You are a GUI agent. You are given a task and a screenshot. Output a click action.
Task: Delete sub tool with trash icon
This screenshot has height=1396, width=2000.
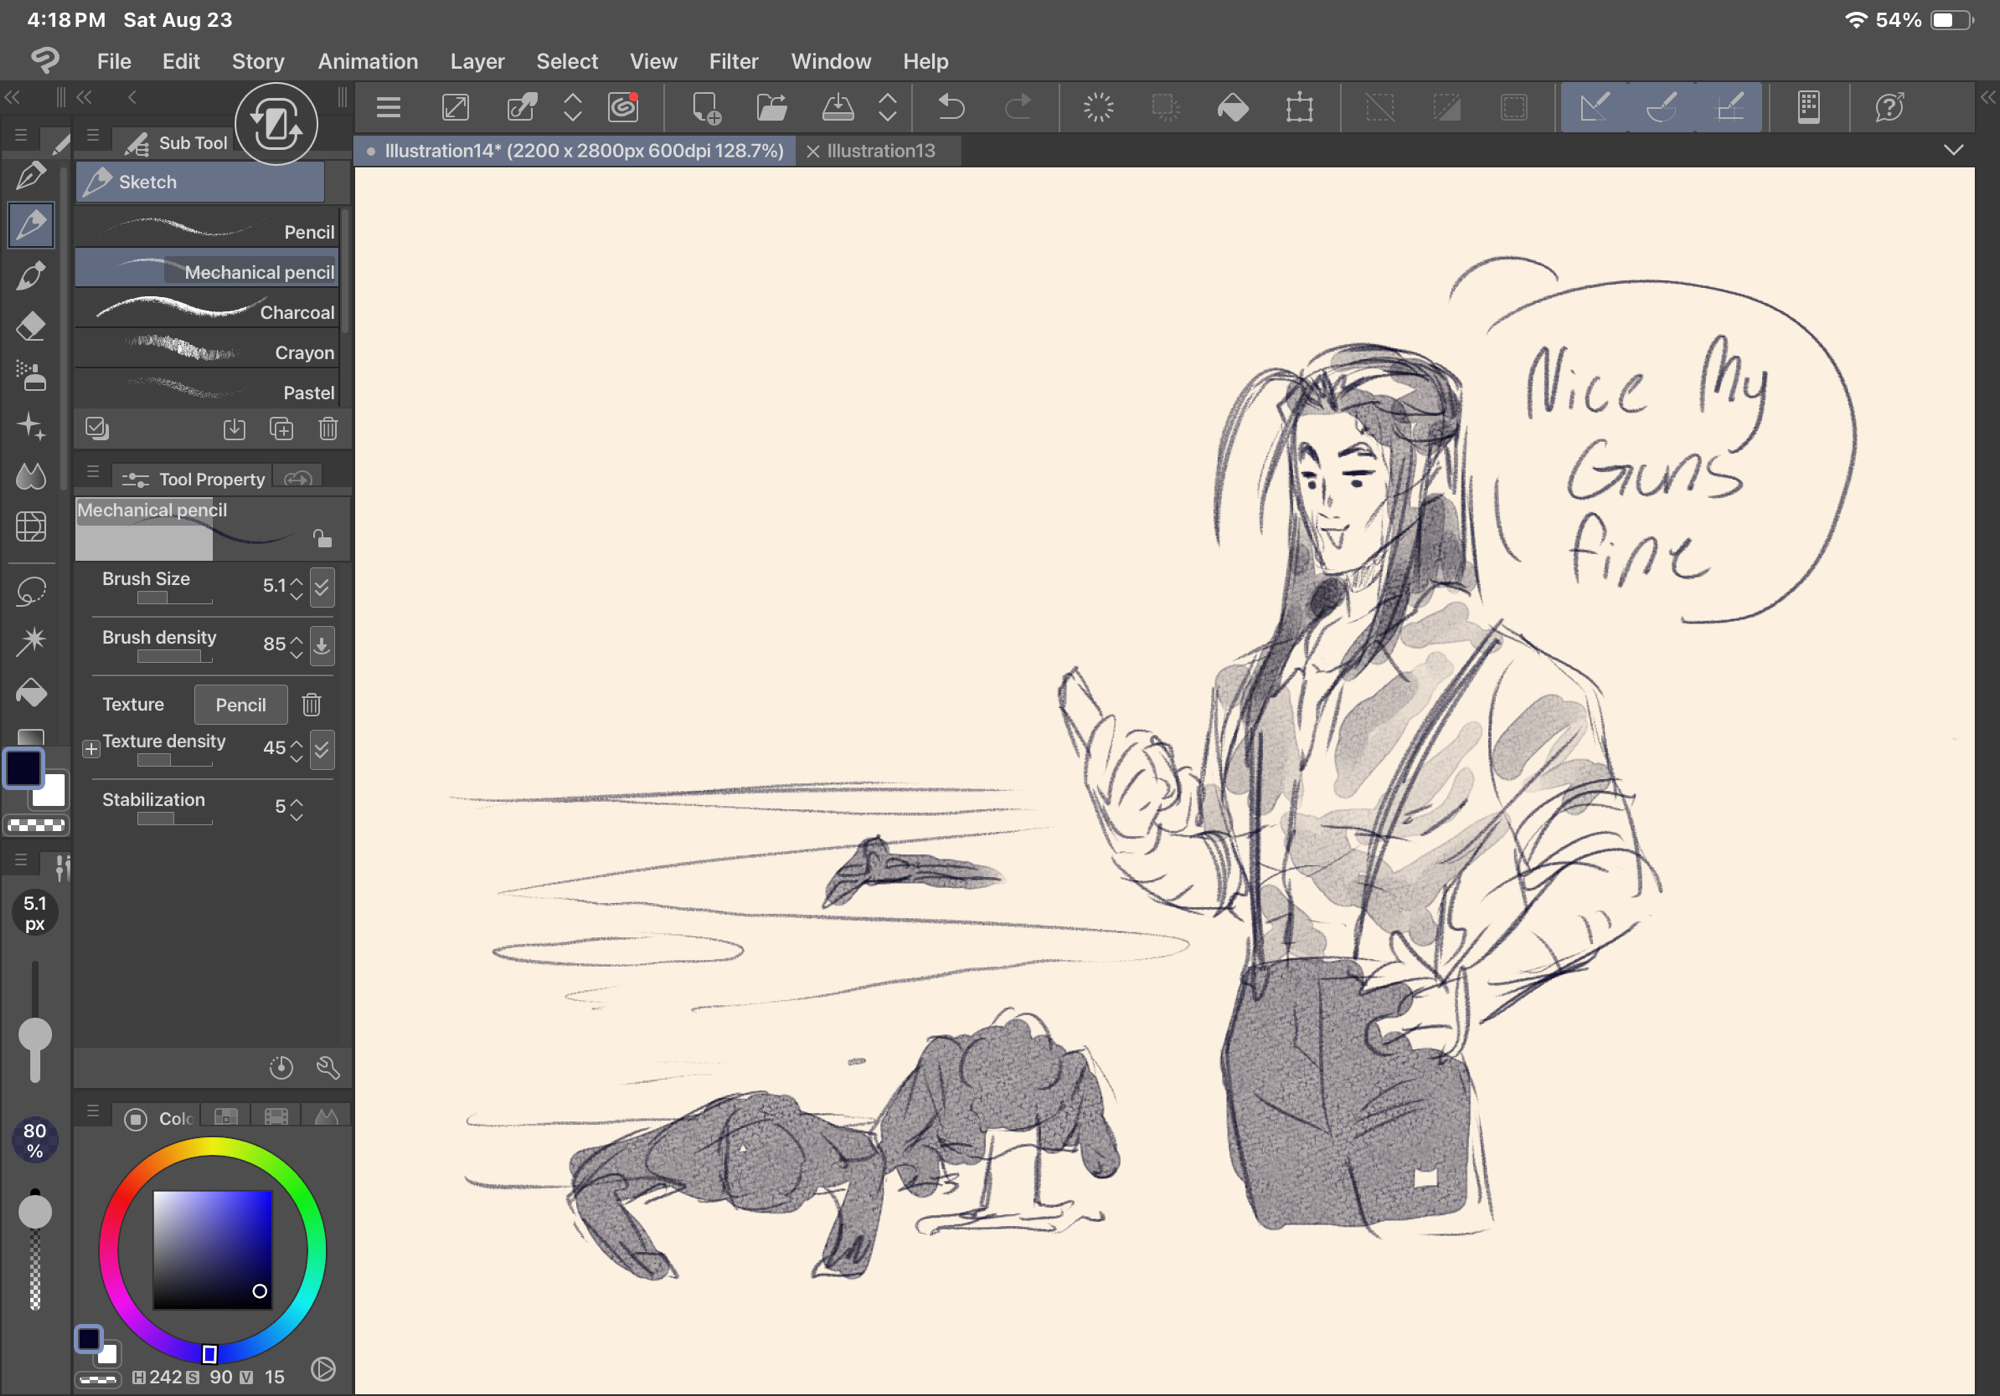tap(328, 429)
